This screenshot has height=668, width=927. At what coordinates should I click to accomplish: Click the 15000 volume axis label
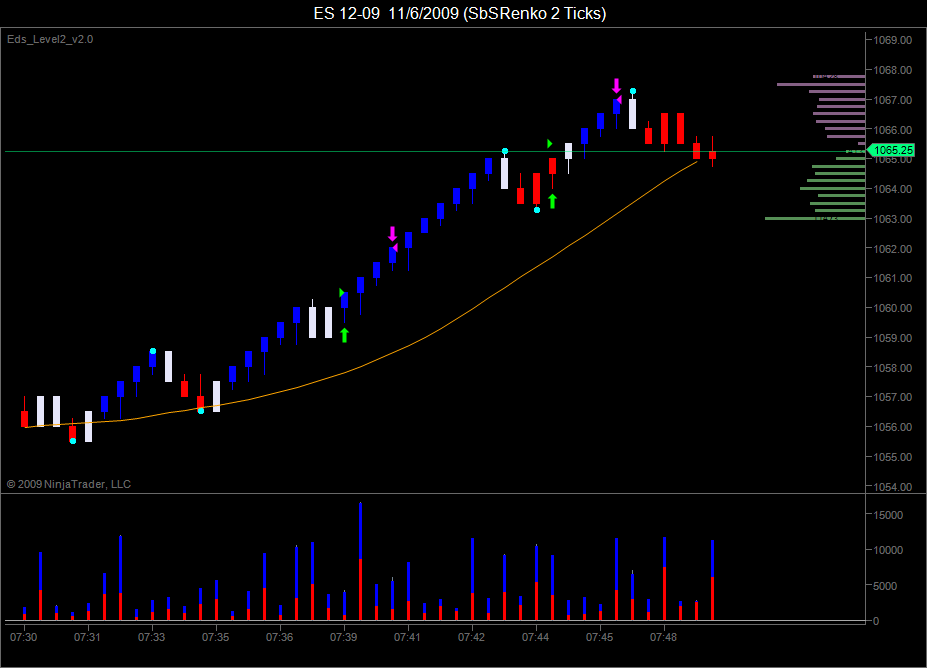tap(889, 515)
